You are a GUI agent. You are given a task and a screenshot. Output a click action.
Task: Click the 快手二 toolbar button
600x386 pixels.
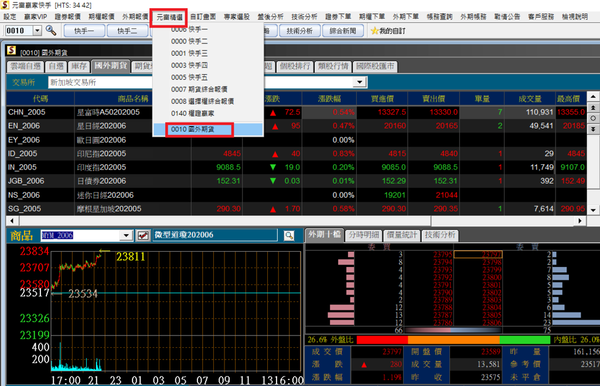click(127, 31)
